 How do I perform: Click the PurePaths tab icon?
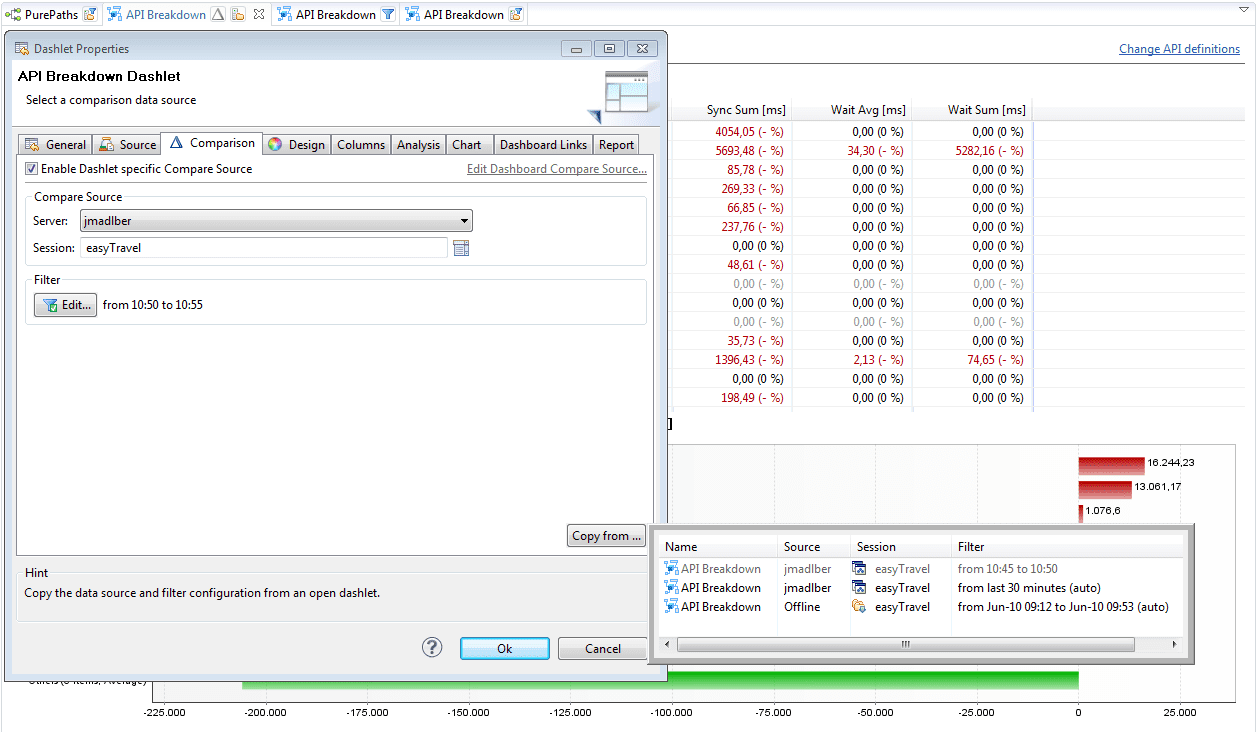13,15
